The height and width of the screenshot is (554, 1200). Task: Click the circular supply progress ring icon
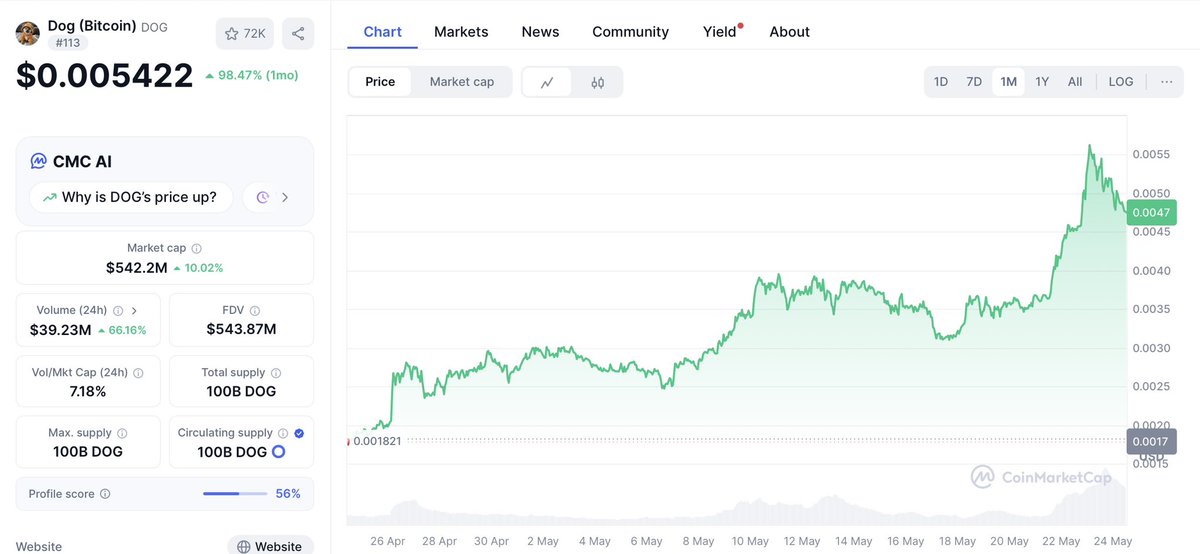279,452
